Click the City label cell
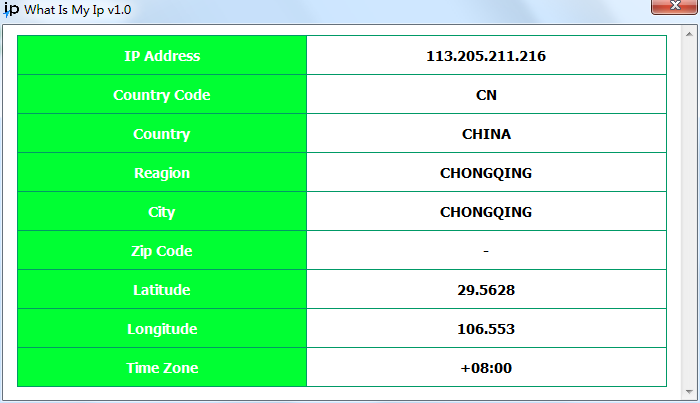This screenshot has width=700, height=403. click(162, 212)
